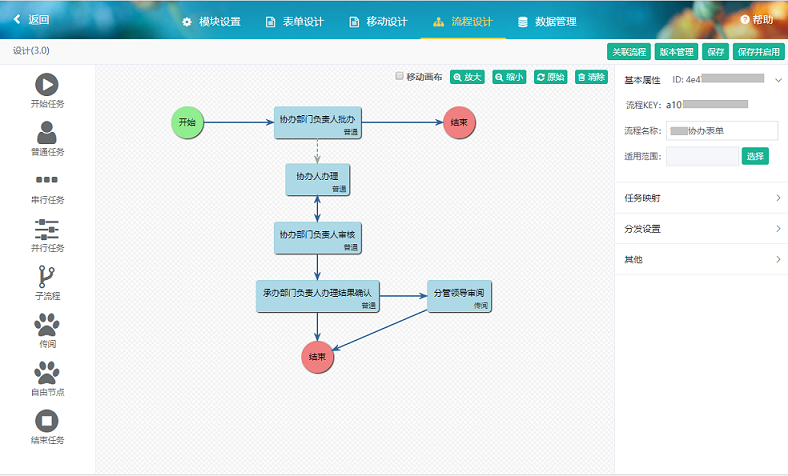Click the 保存并启用 button
Viewport: 788px width, 476px height.
[x=759, y=52]
